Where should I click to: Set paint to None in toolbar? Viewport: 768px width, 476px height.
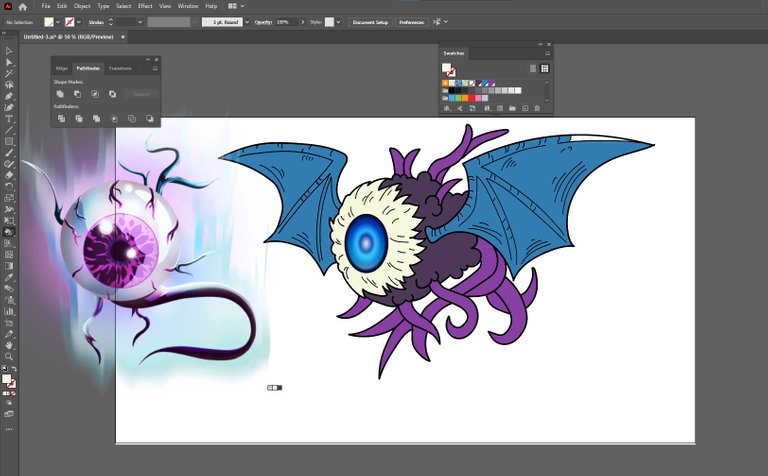click(x=13, y=393)
